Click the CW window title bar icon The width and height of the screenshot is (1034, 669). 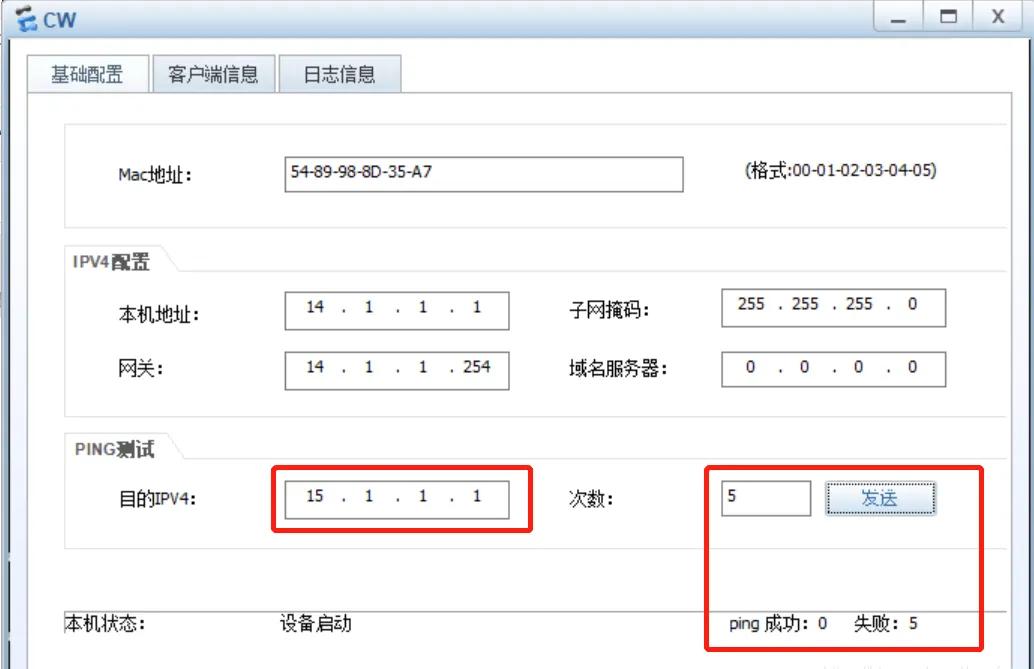coord(25,17)
